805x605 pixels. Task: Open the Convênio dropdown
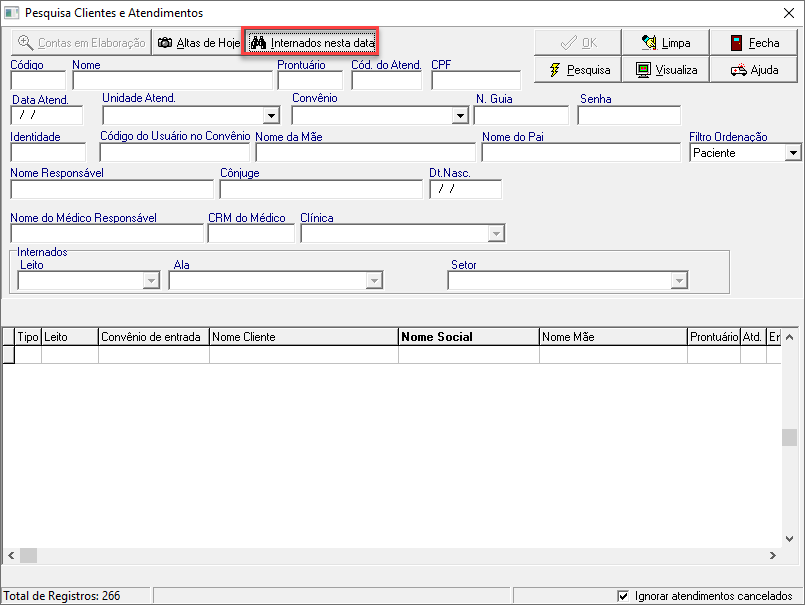[460, 116]
